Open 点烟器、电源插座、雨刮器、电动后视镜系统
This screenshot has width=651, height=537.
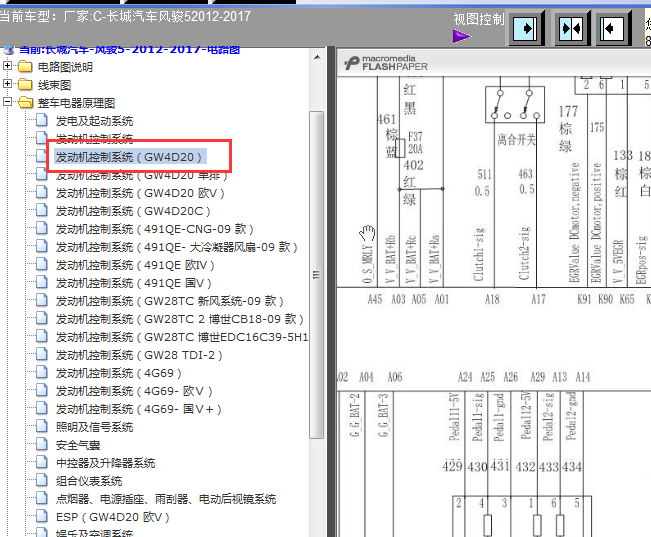point(166,499)
